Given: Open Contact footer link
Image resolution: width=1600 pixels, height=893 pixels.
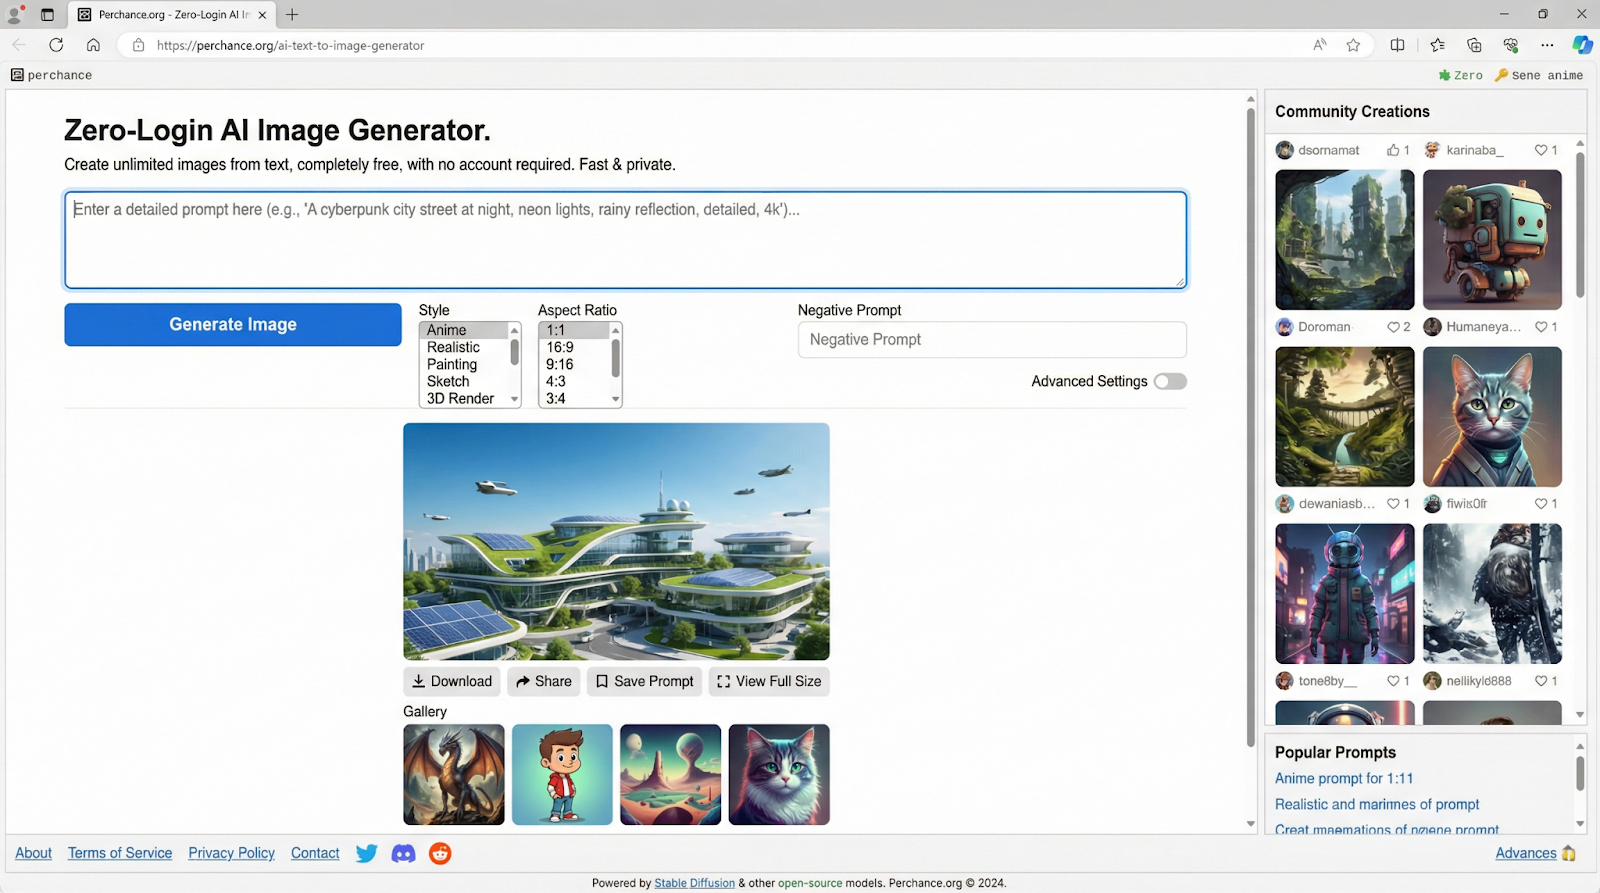Looking at the screenshot, I should 315,853.
